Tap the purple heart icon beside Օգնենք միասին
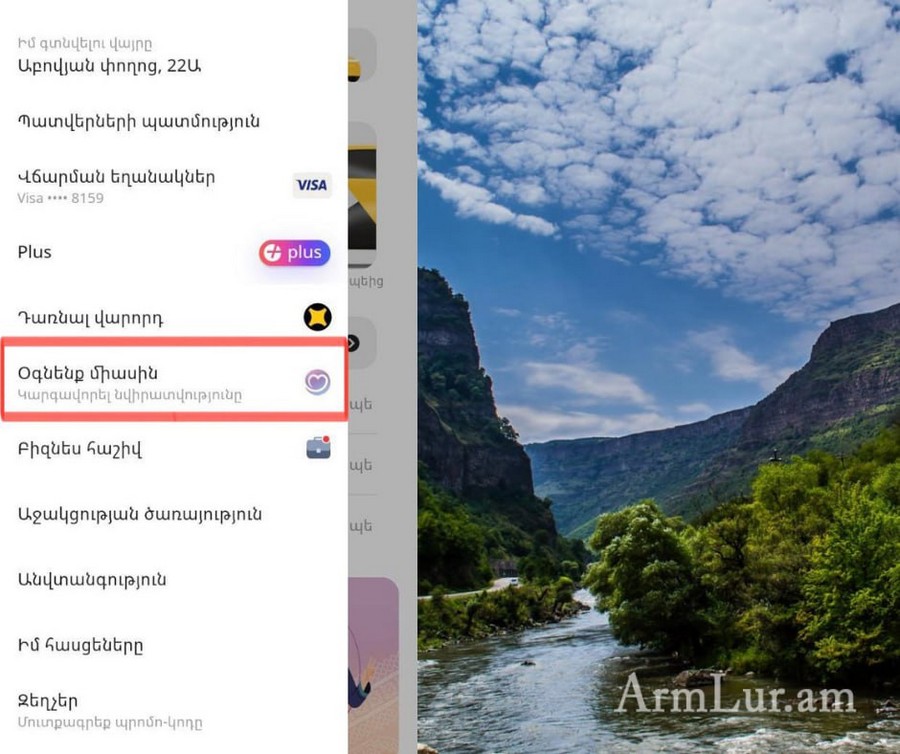The image size is (900, 754). (x=317, y=382)
